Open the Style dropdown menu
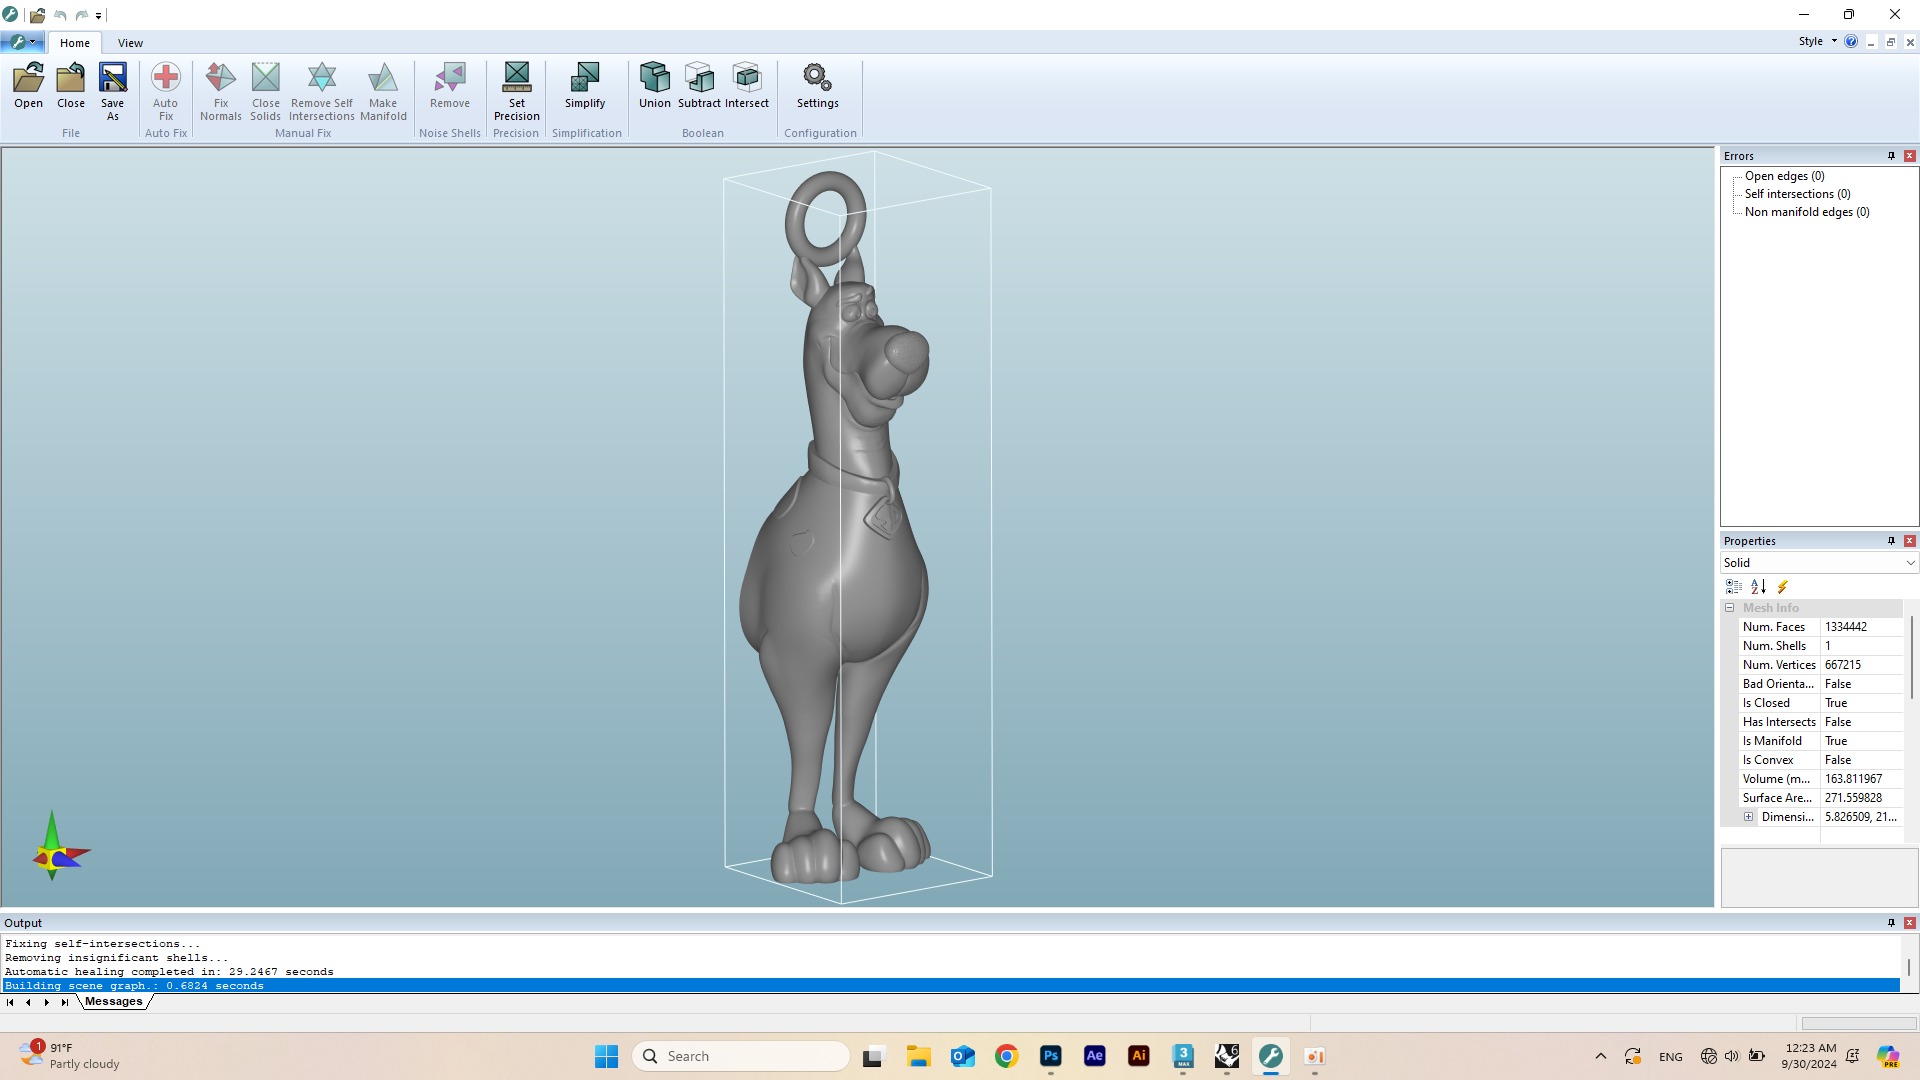Screen dimensions: 1920x1080 click(x=1817, y=41)
